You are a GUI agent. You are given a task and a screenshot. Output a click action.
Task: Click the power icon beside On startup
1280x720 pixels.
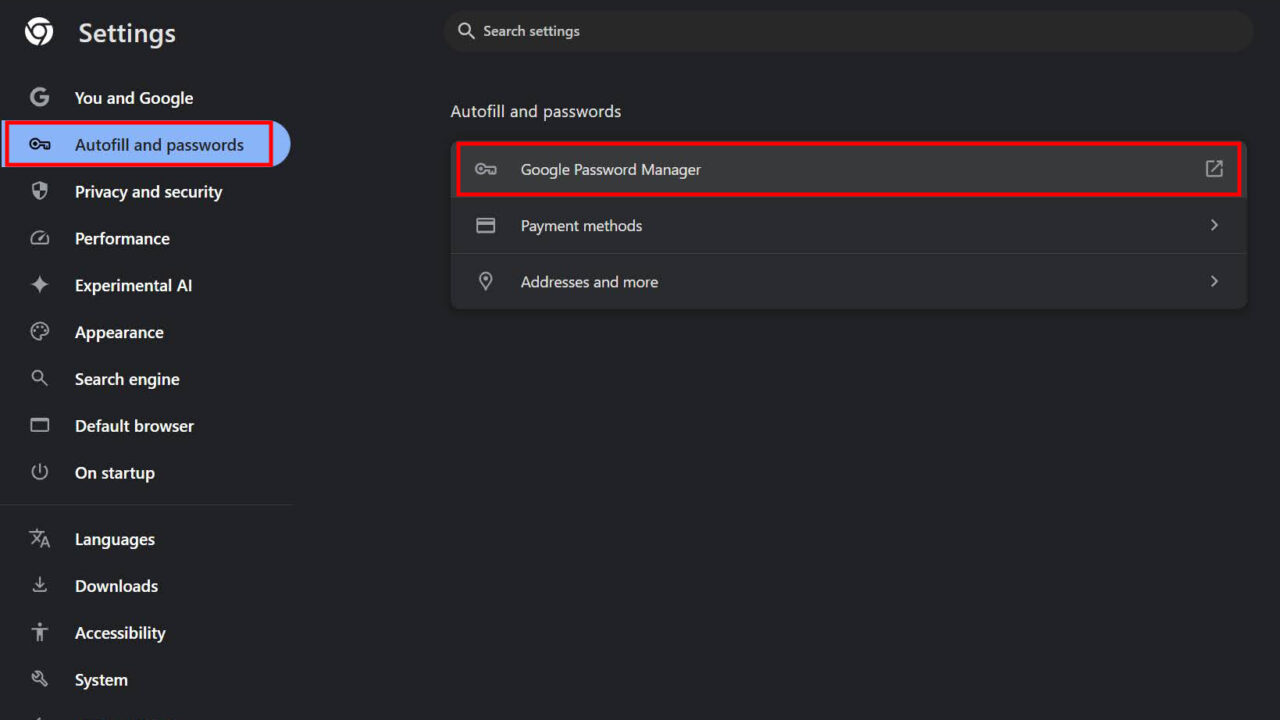click(x=40, y=472)
